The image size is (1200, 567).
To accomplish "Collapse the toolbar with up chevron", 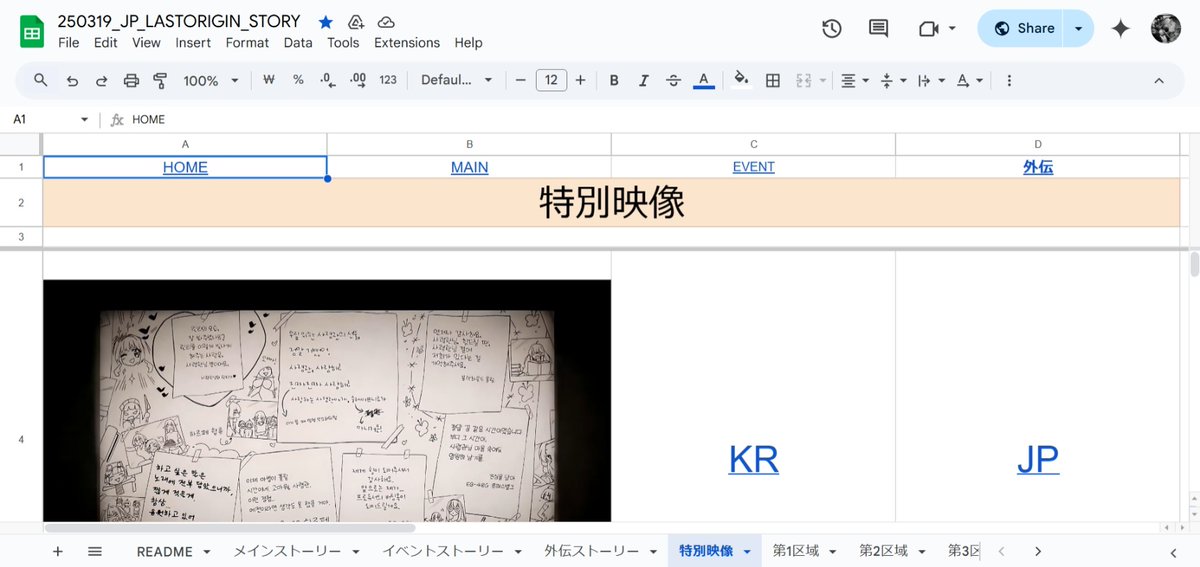I will click(1158, 80).
